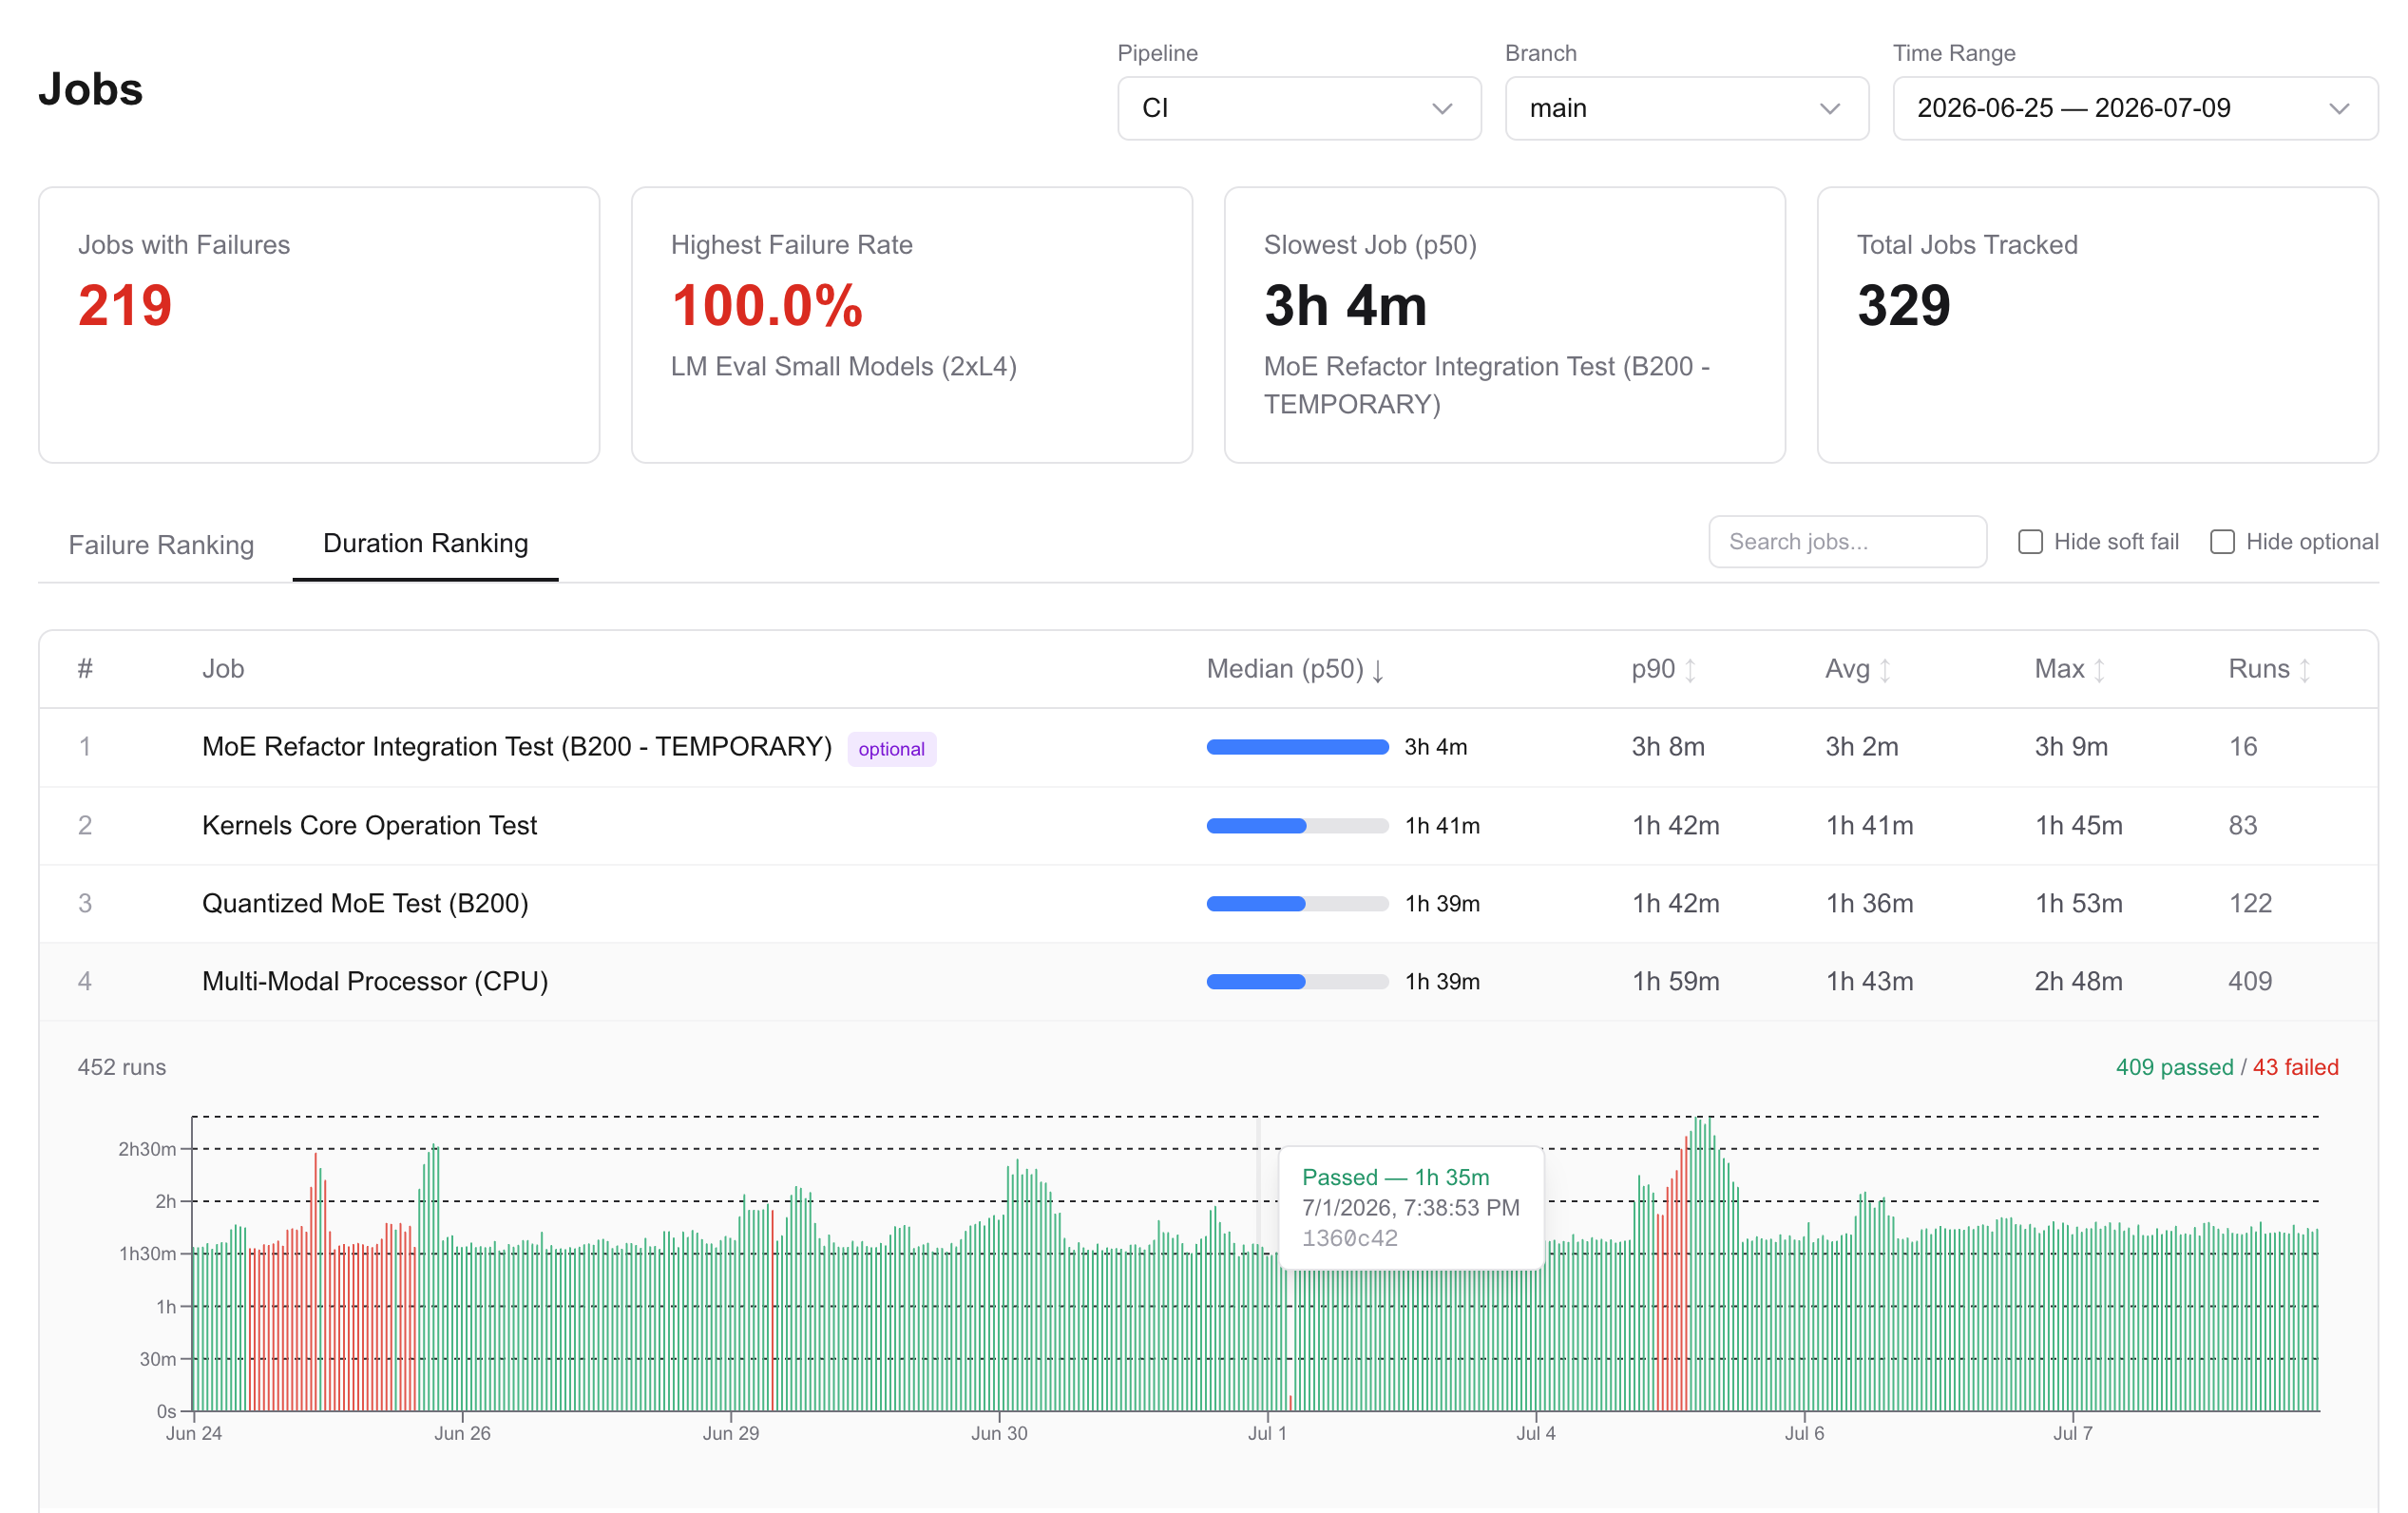Sort by the Median (p50) column header
This screenshot has width=2408, height=1513.
1295,669
